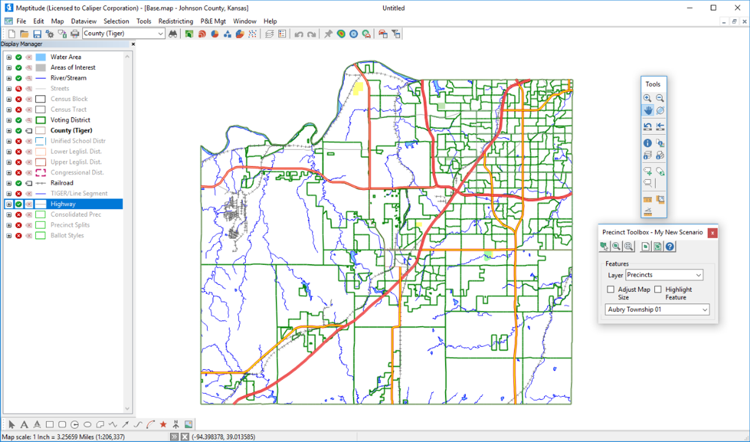Select the Pan hand tool
750x442 pixels.
[647, 110]
